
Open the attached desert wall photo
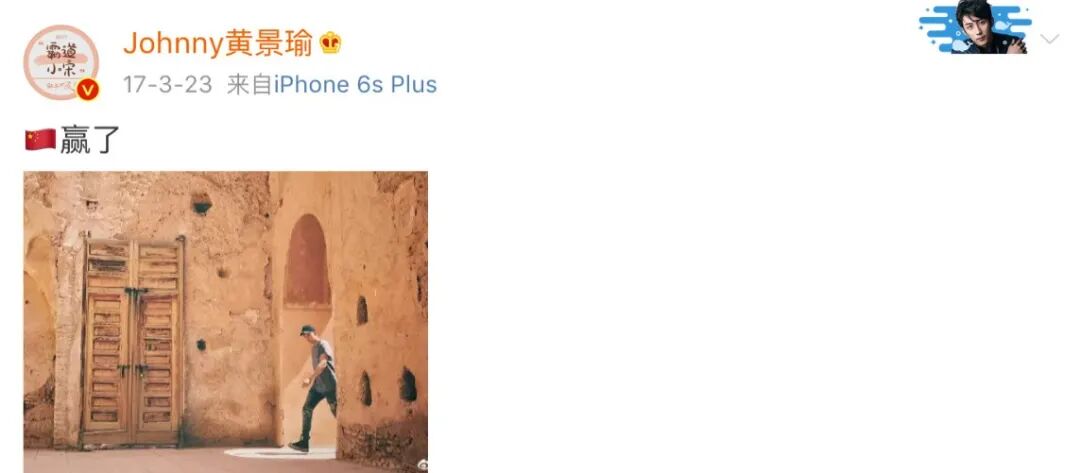tap(226, 322)
